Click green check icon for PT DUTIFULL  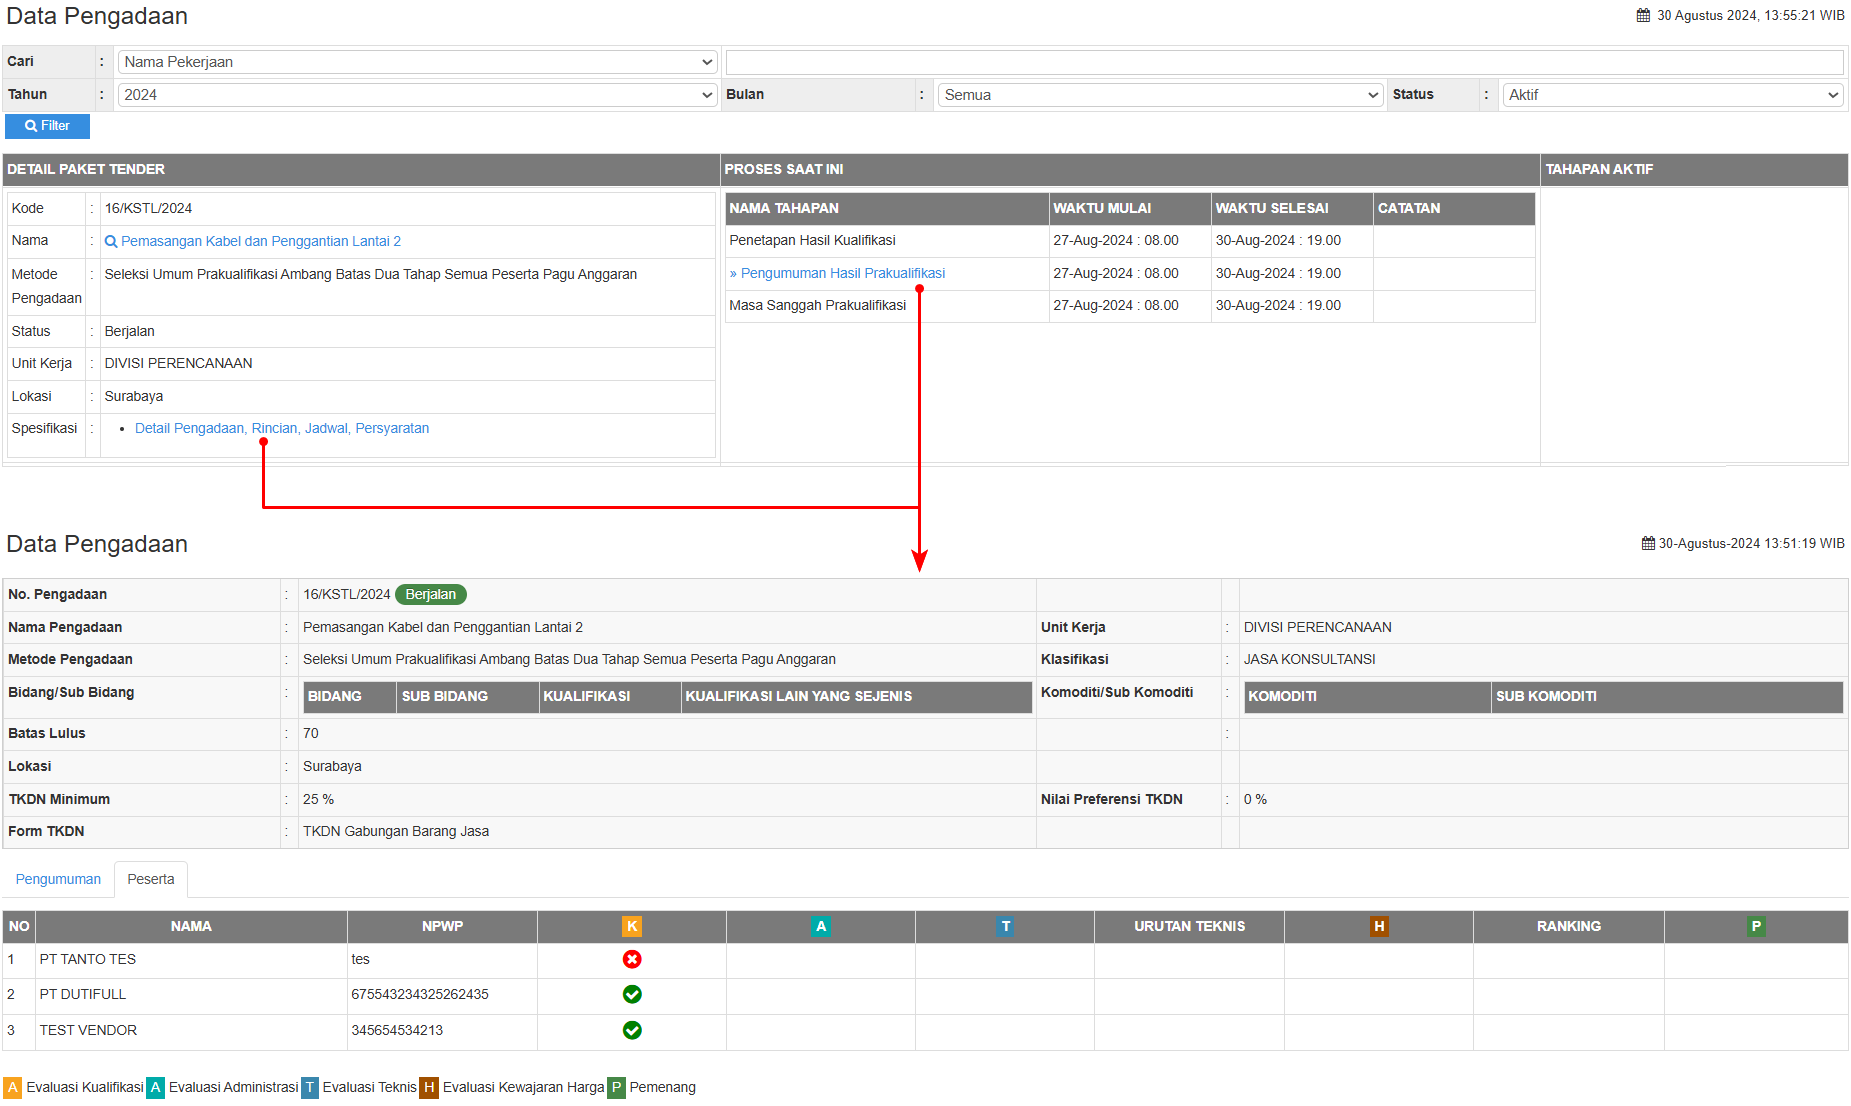click(x=632, y=994)
